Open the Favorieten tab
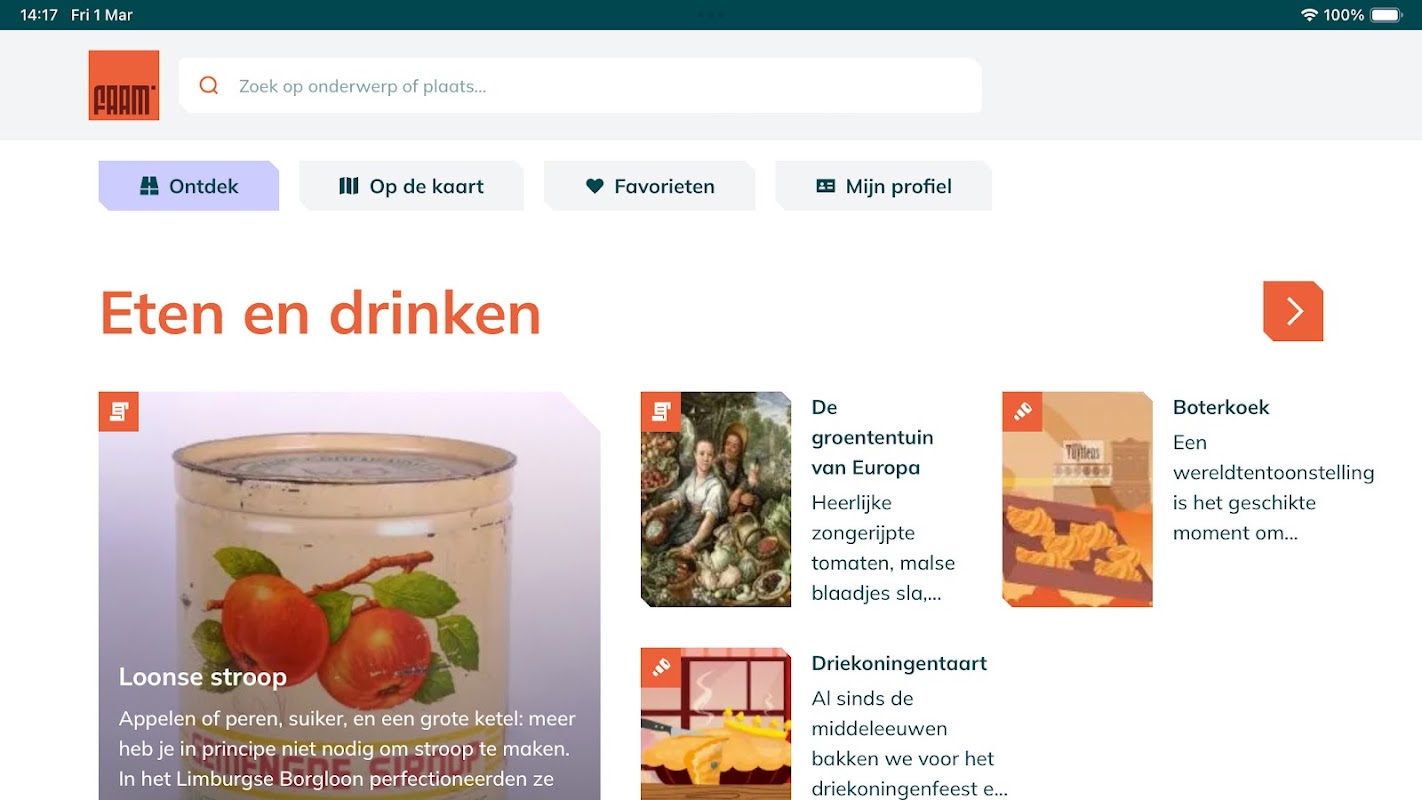This screenshot has height=800, width=1422. click(x=650, y=186)
